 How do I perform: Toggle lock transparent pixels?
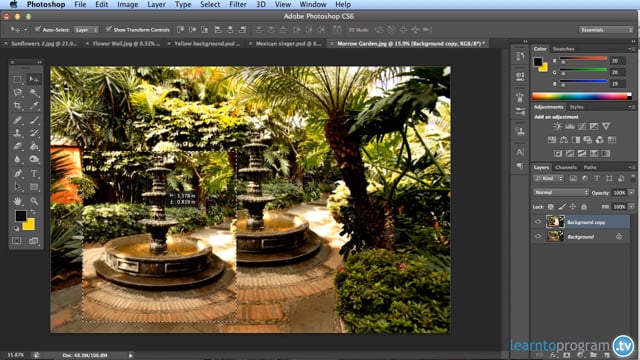coord(551,207)
